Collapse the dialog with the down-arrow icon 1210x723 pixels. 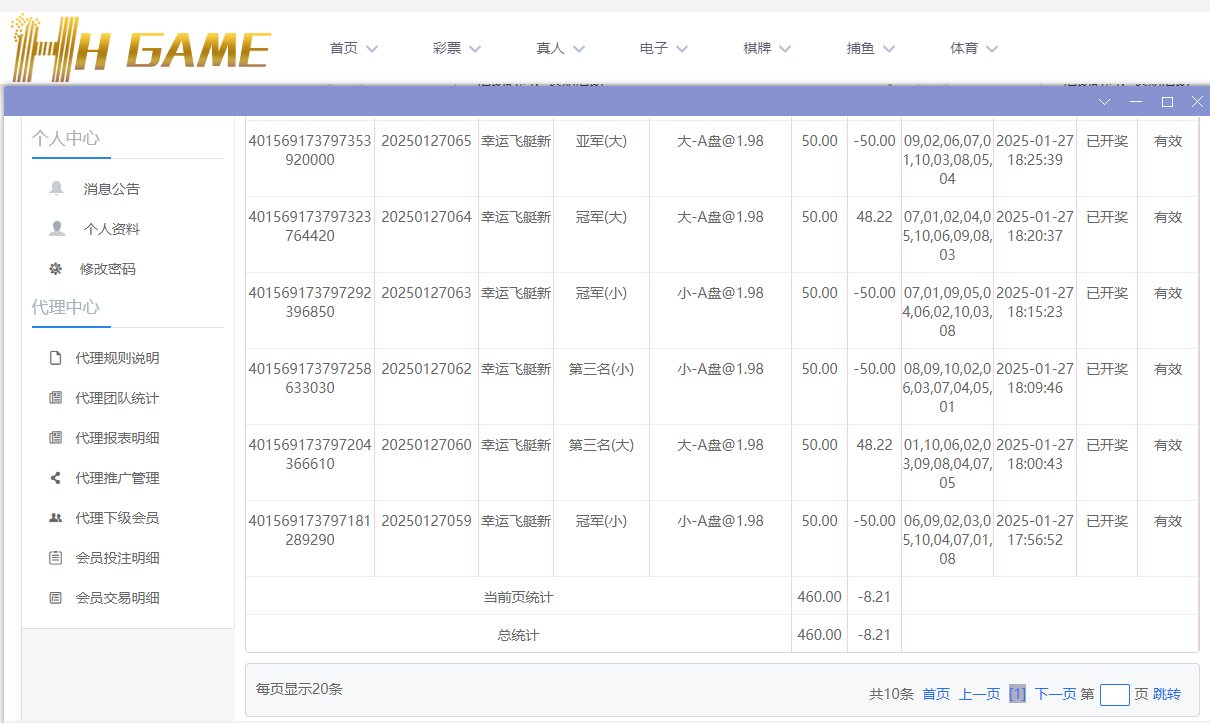[x=1104, y=101]
